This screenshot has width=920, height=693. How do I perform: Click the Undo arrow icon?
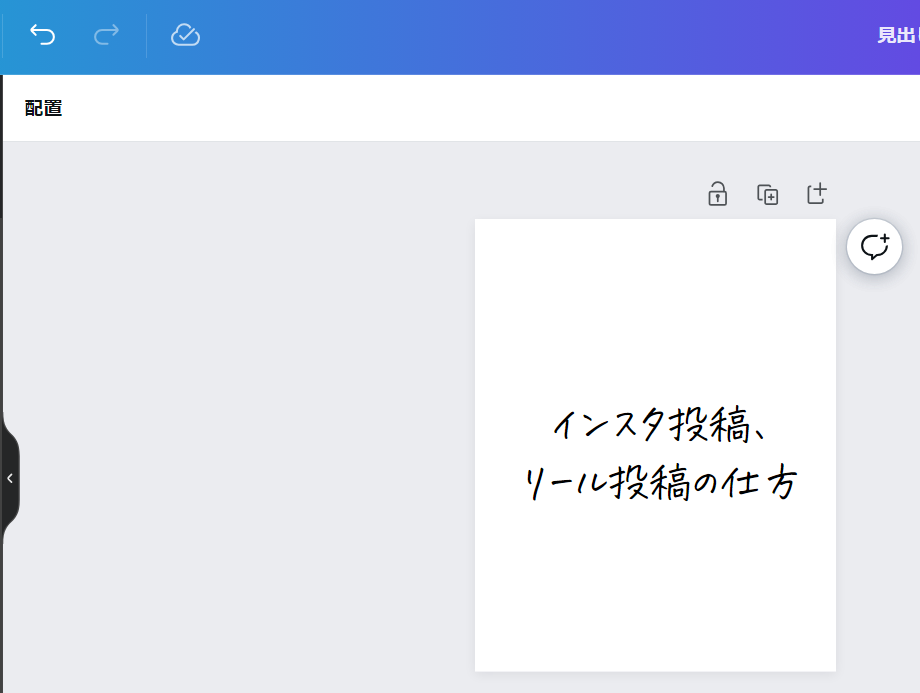coord(42,36)
